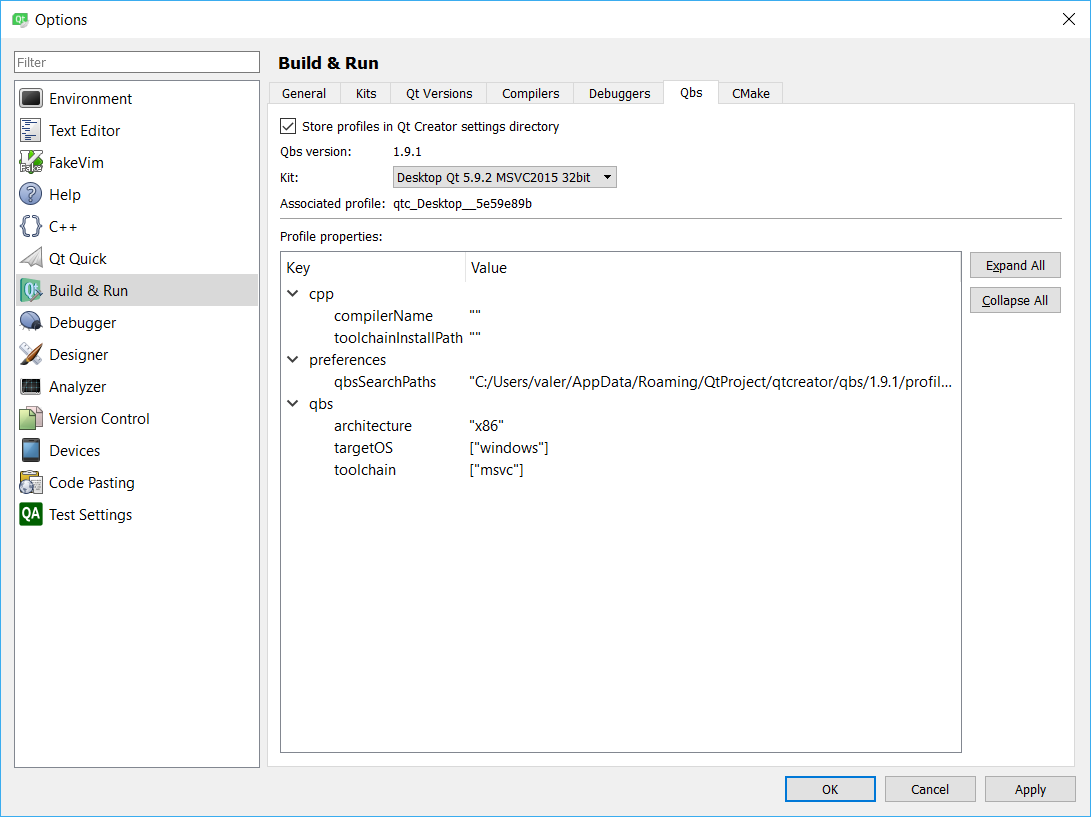Open the Test Settings QA icon
Viewport: 1091px width, 817px height.
click(x=31, y=514)
